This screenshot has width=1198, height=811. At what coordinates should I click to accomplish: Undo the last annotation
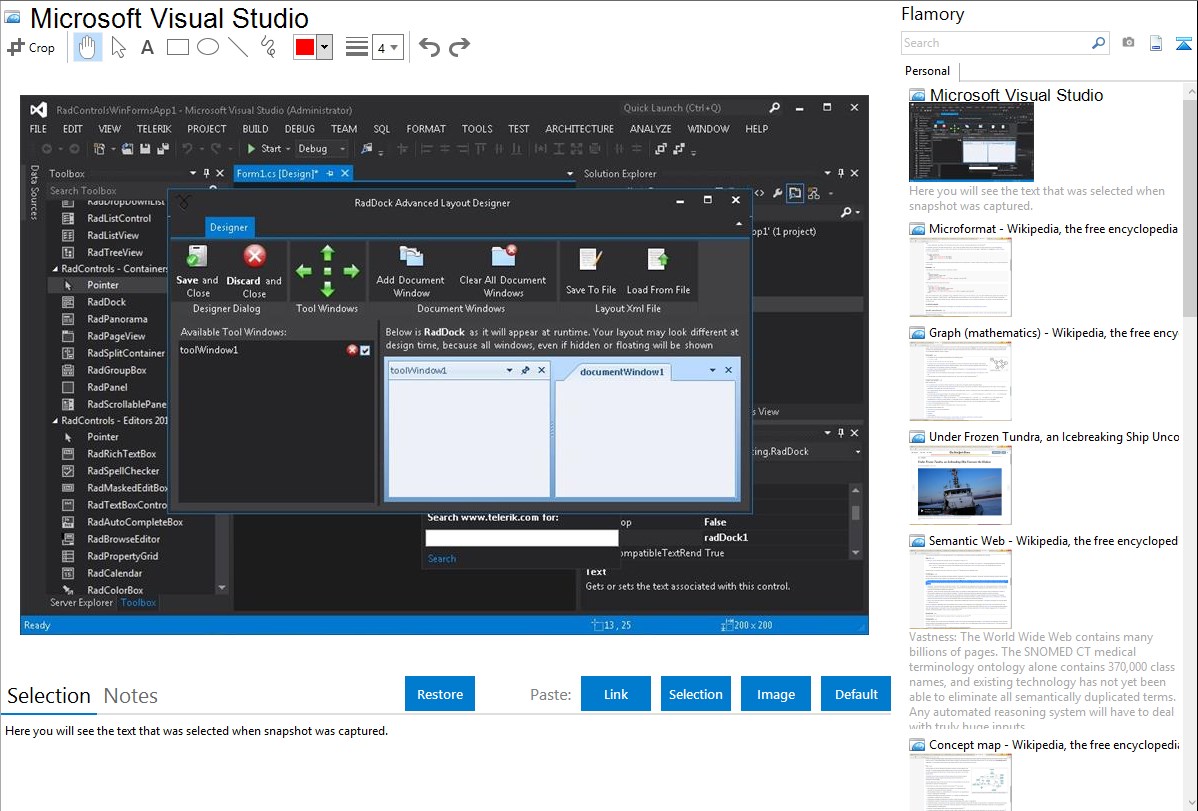point(429,47)
